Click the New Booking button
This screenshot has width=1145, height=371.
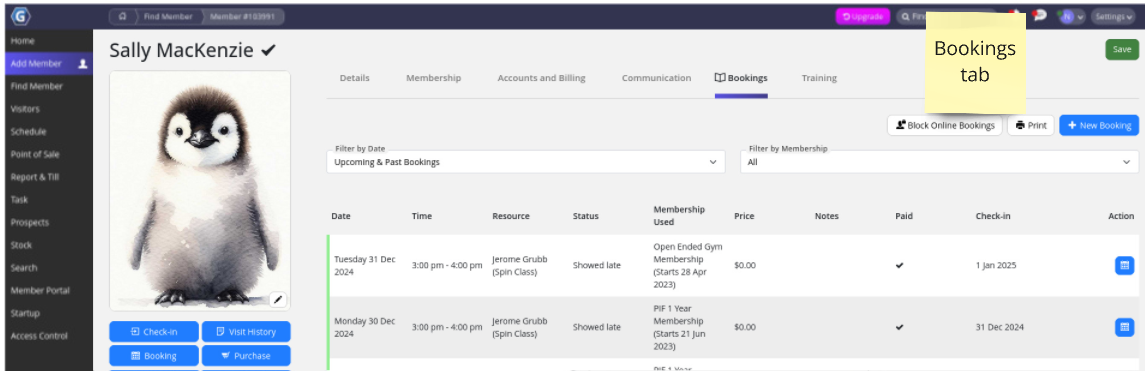point(1099,126)
